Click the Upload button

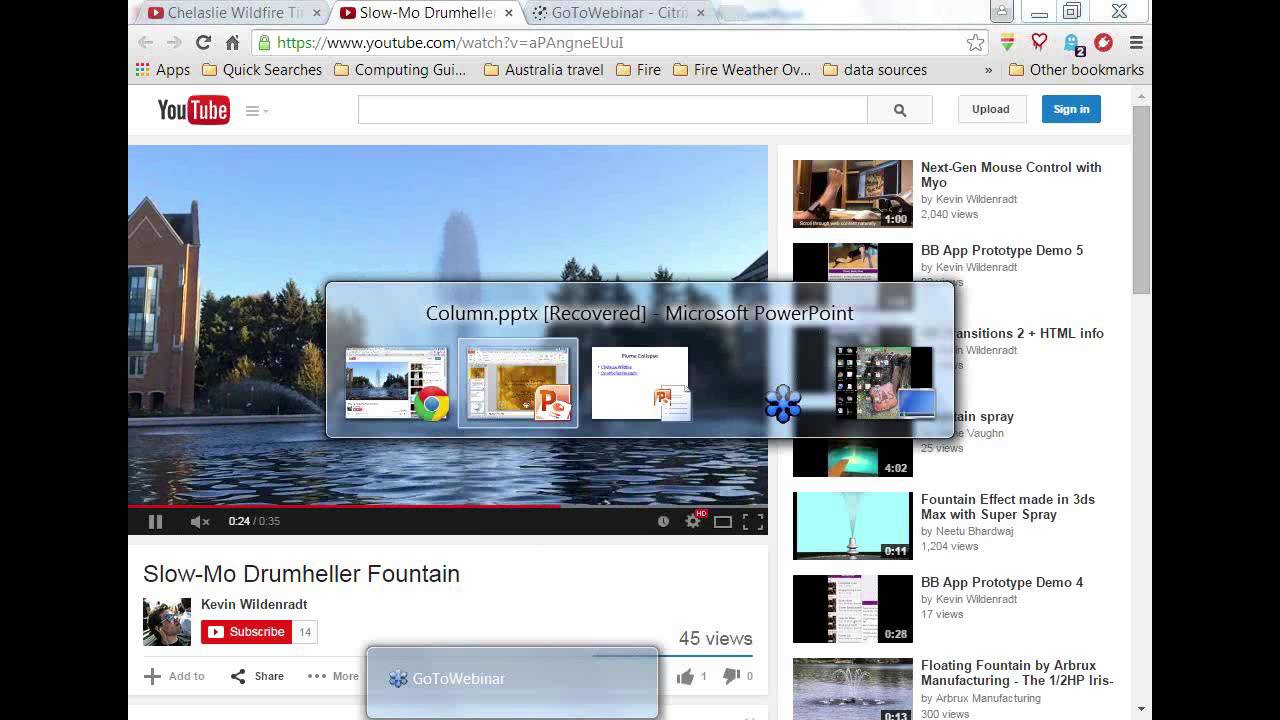(x=990, y=109)
